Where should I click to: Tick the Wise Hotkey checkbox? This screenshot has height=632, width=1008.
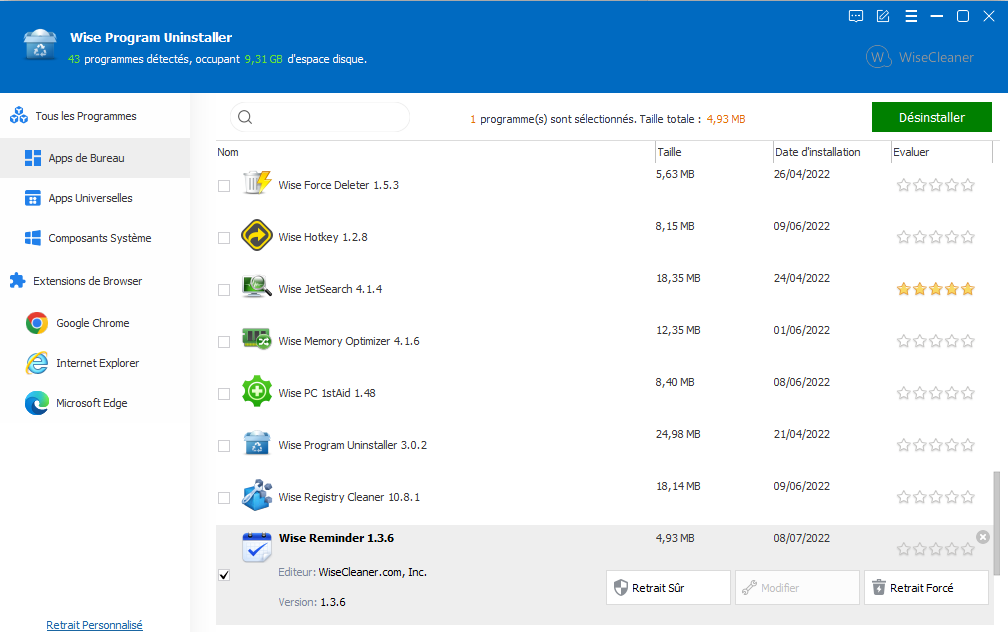(224, 238)
